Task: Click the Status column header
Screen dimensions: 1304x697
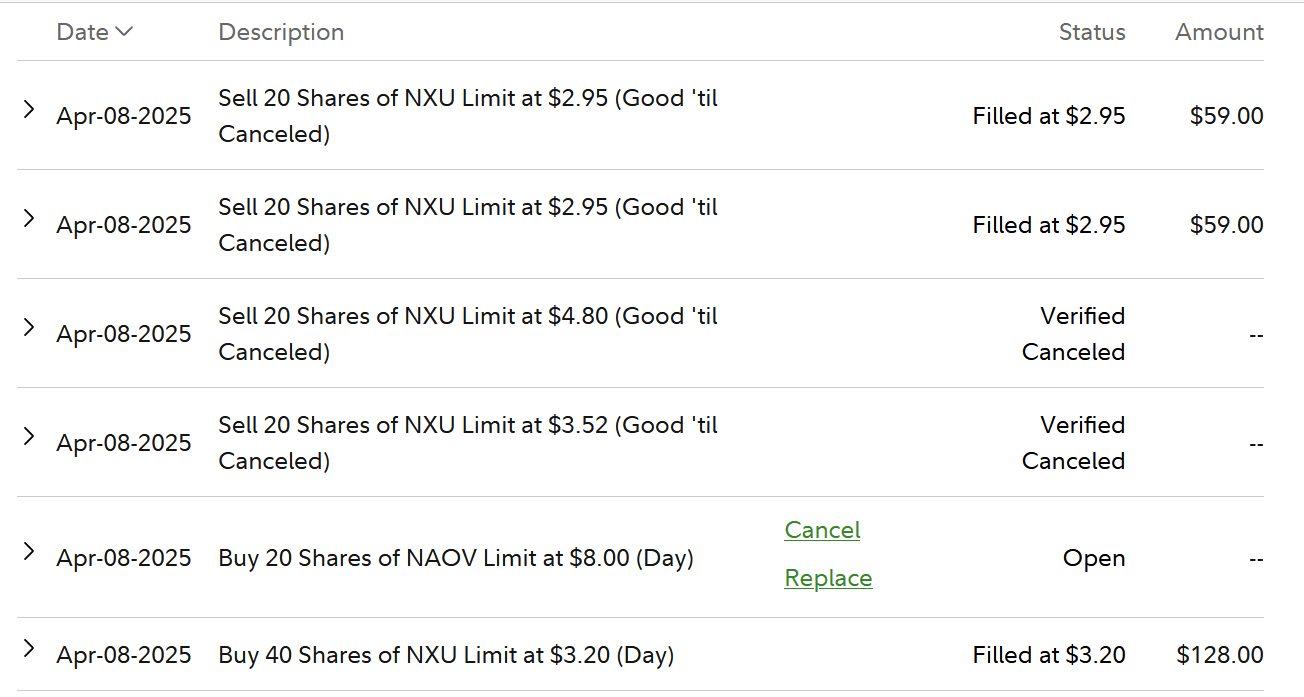Action: tap(1092, 32)
